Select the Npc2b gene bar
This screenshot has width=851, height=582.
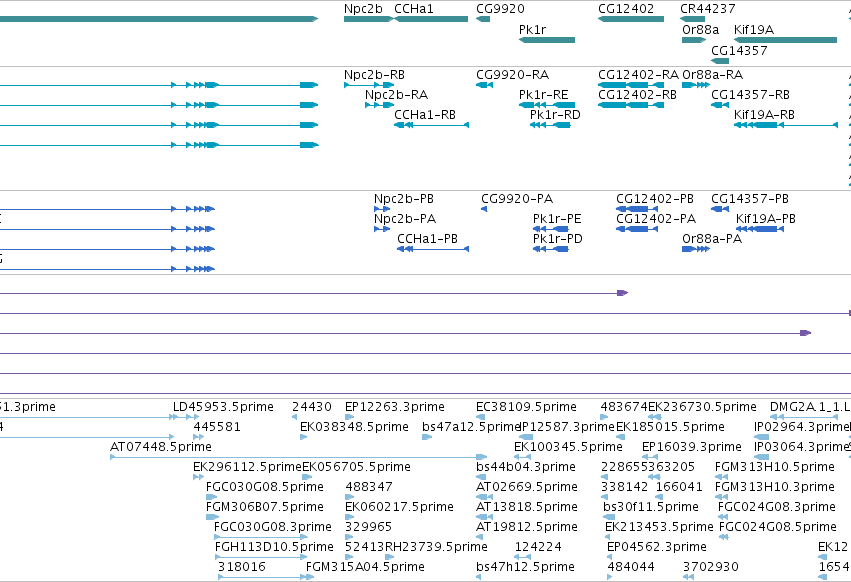[368, 19]
